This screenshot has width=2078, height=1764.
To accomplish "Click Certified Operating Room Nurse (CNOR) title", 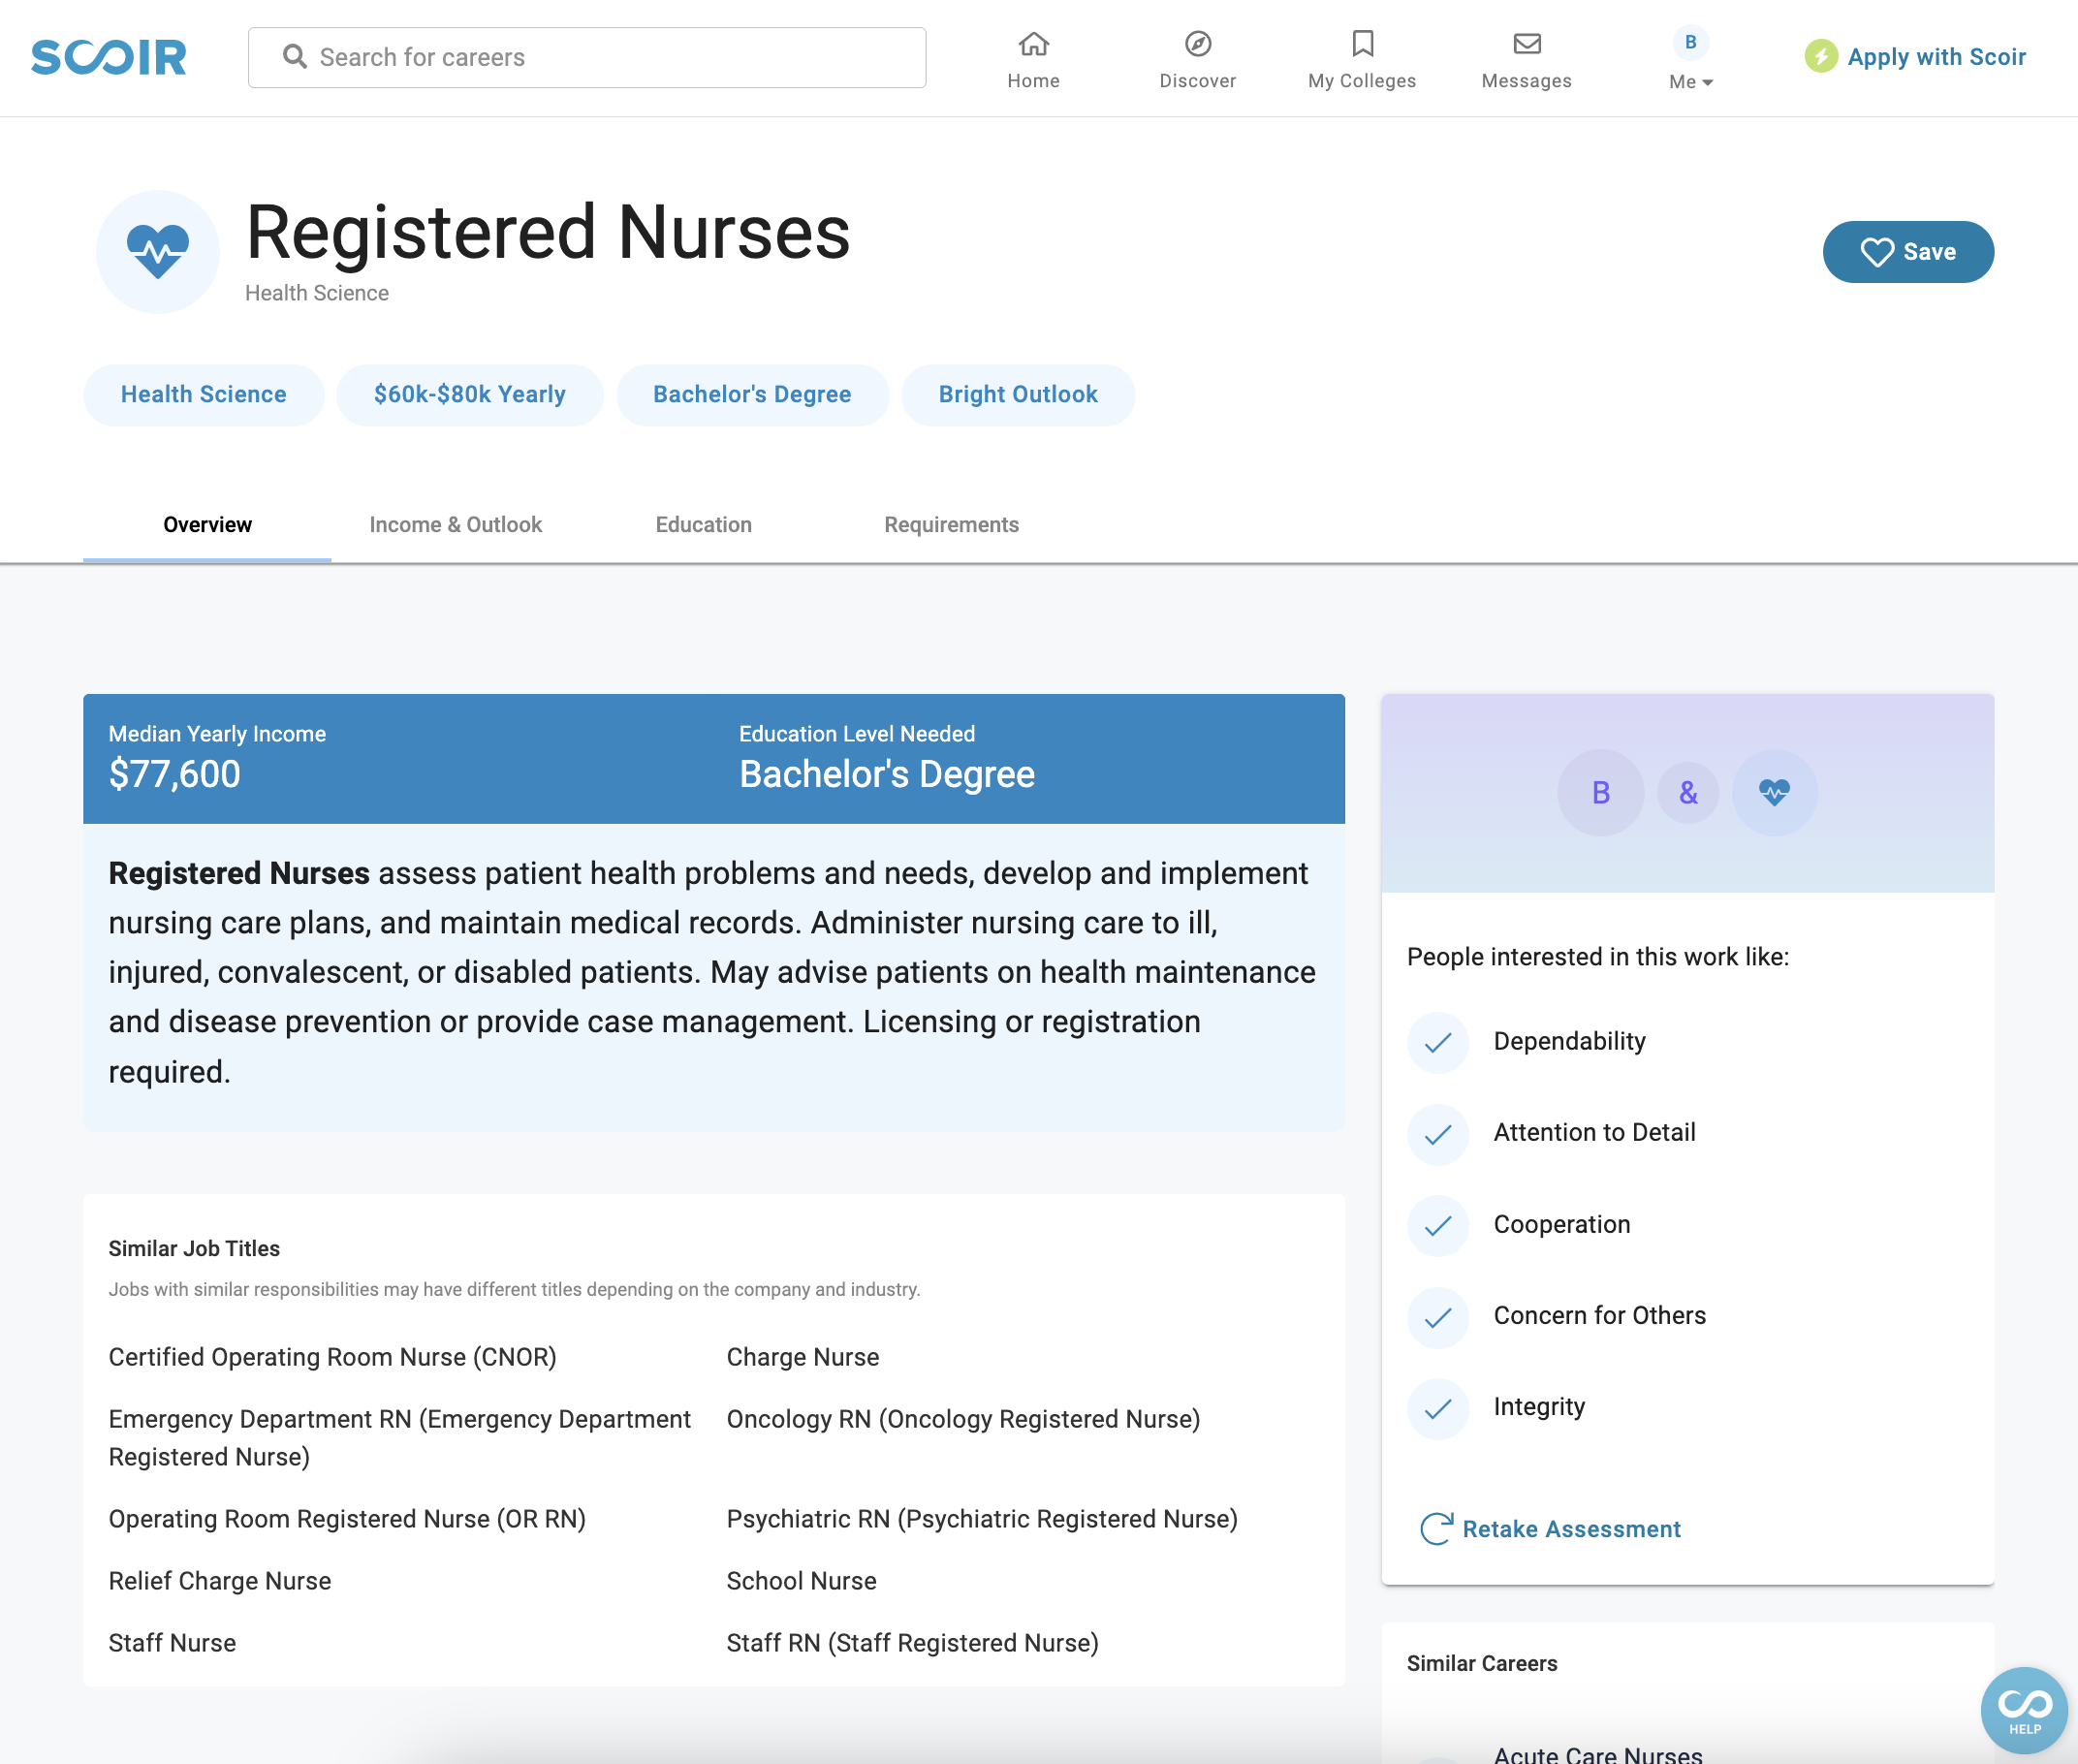I will click(332, 1357).
